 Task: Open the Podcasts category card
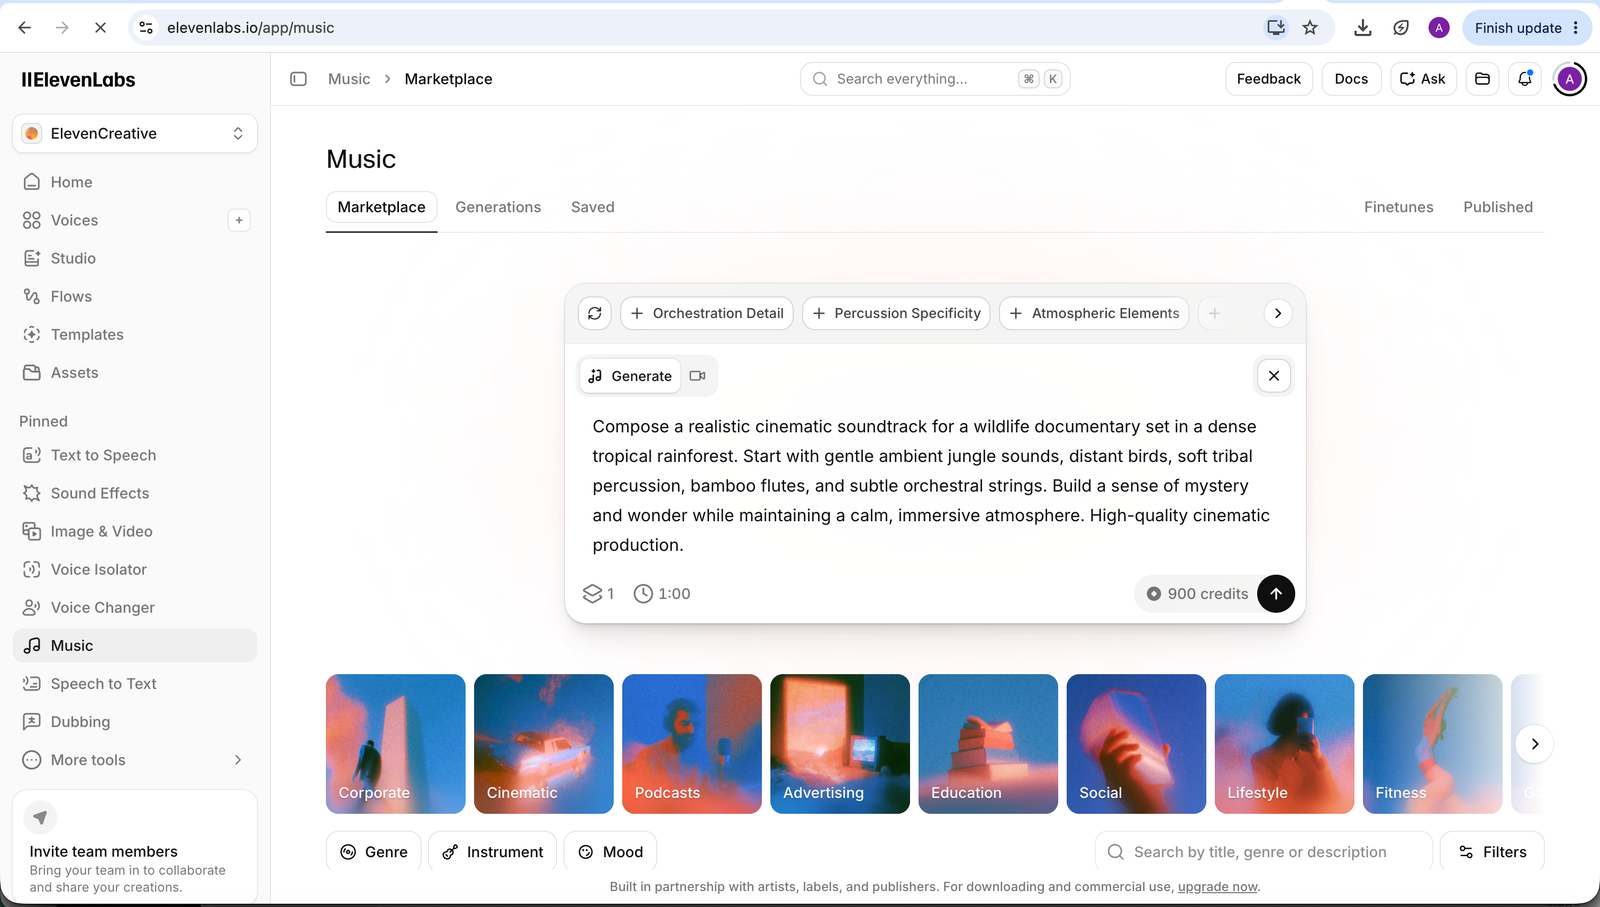click(x=692, y=744)
